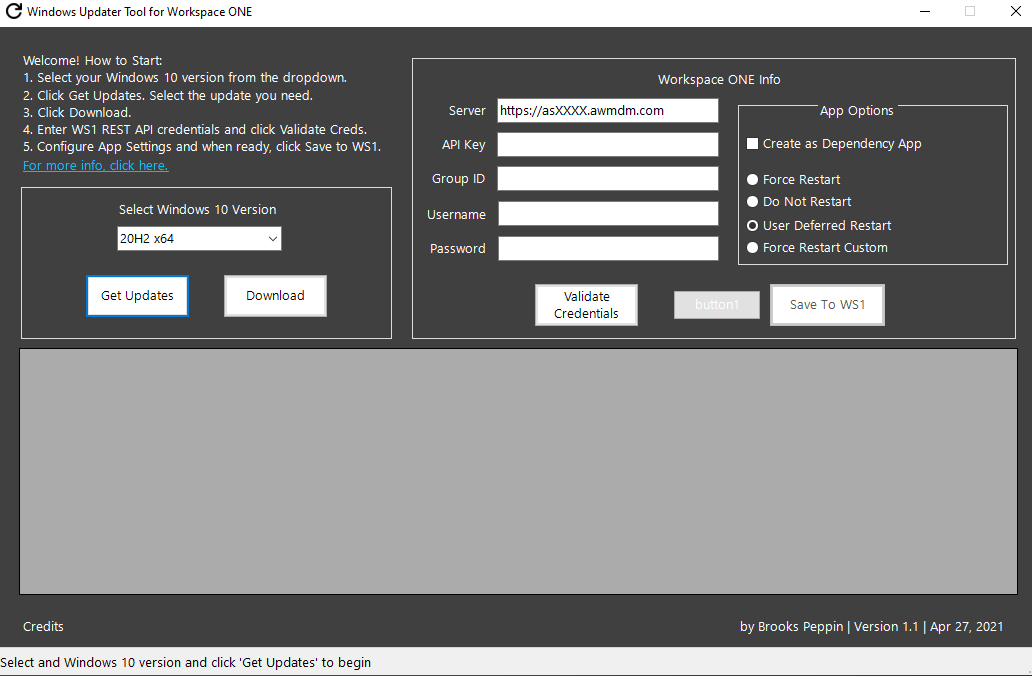Click the 'Select Windows 10 Version' label
The height and width of the screenshot is (676, 1032).
[x=197, y=209]
